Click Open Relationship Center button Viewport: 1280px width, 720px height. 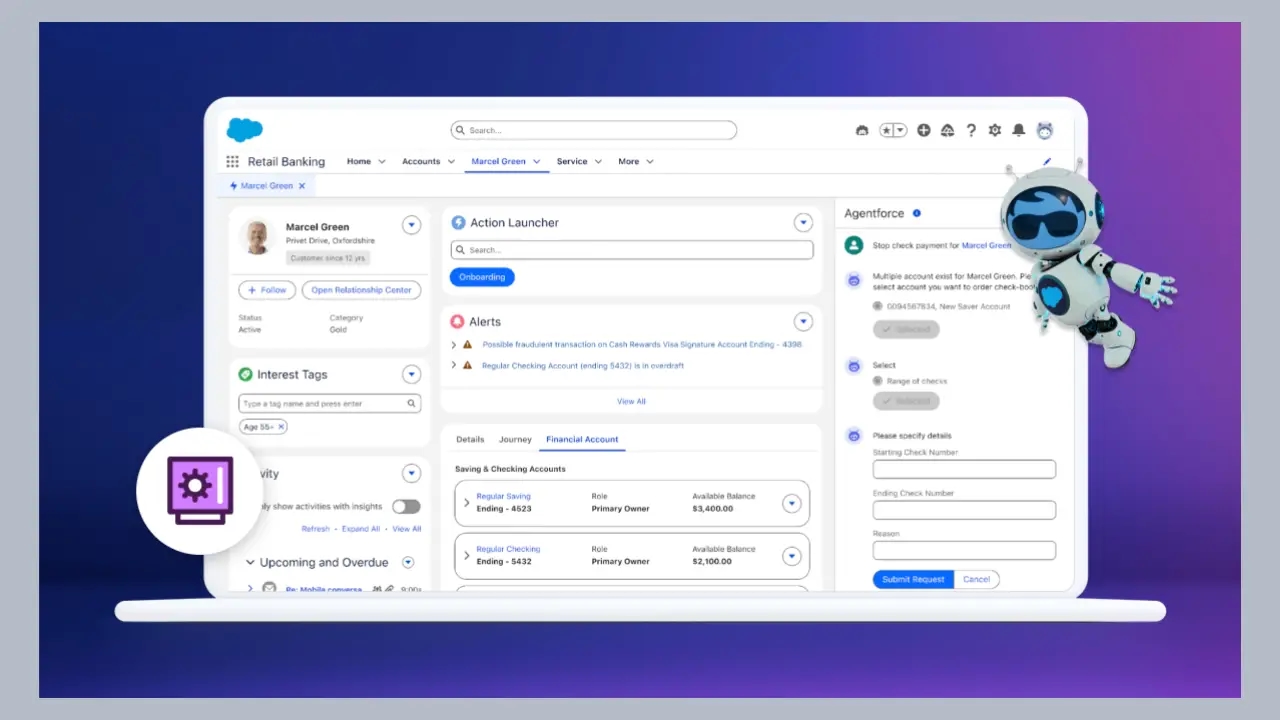(x=361, y=290)
